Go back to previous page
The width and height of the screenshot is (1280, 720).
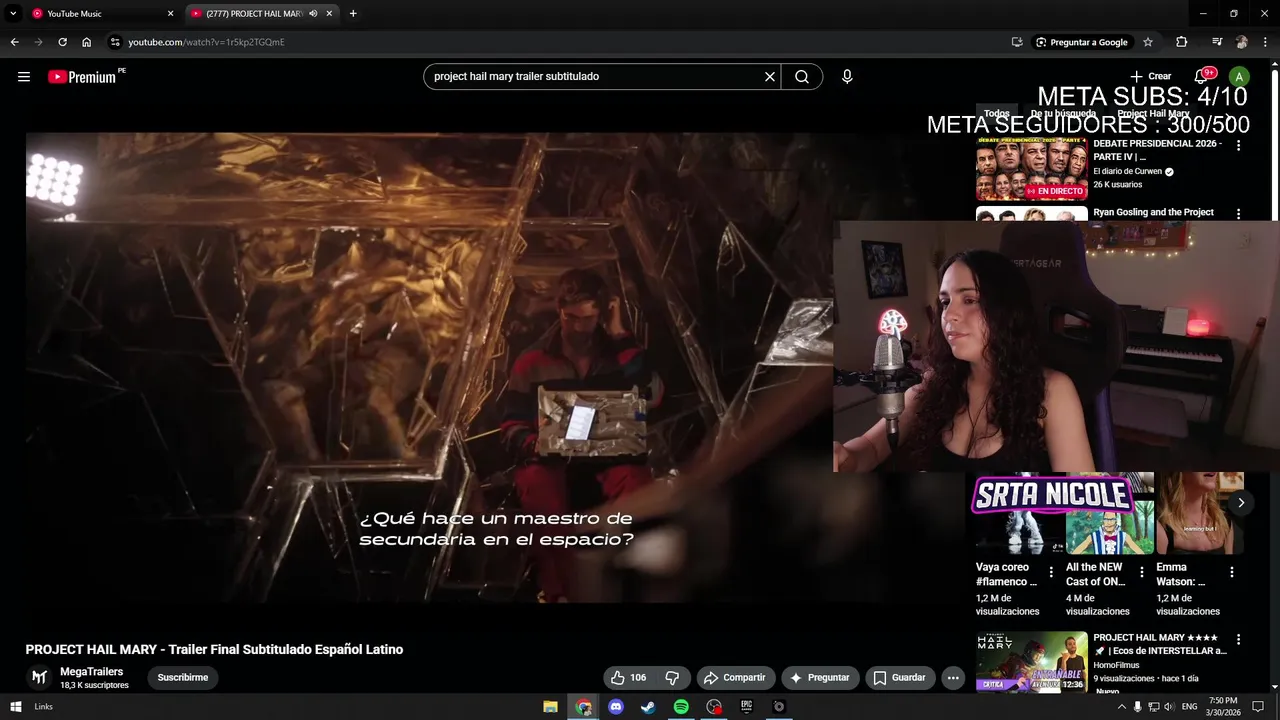click(x=14, y=42)
